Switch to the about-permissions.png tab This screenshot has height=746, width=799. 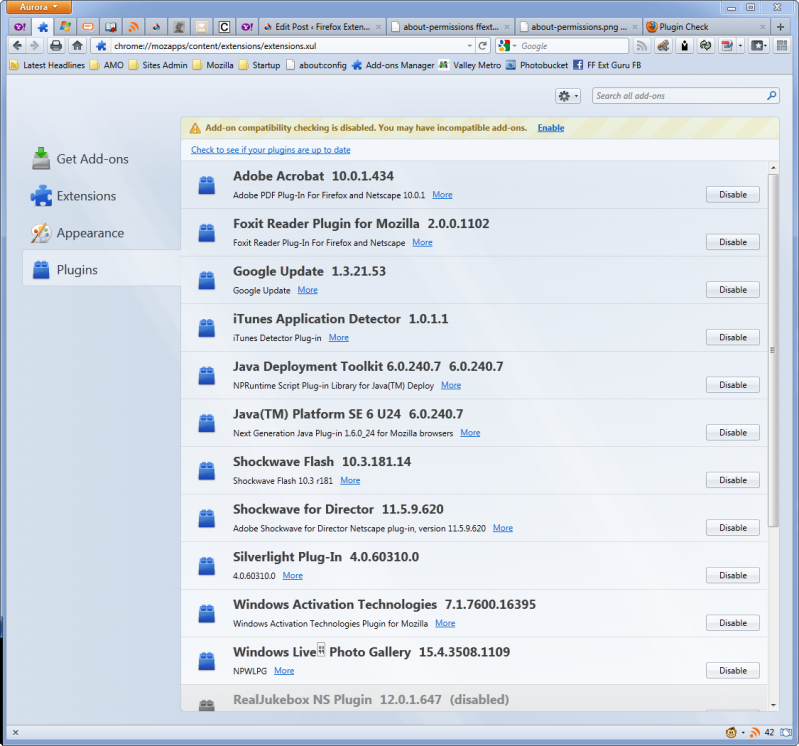(579, 27)
